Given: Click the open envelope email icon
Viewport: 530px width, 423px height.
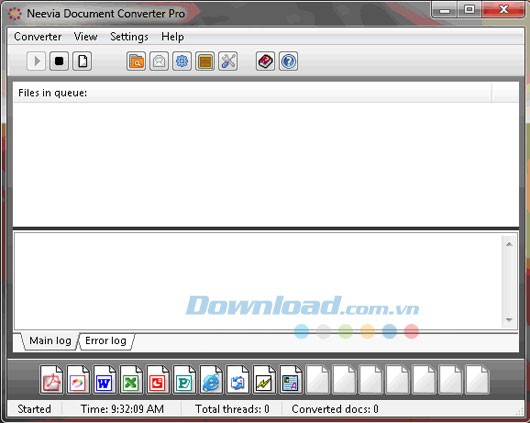Looking at the screenshot, I should coord(159,61).
